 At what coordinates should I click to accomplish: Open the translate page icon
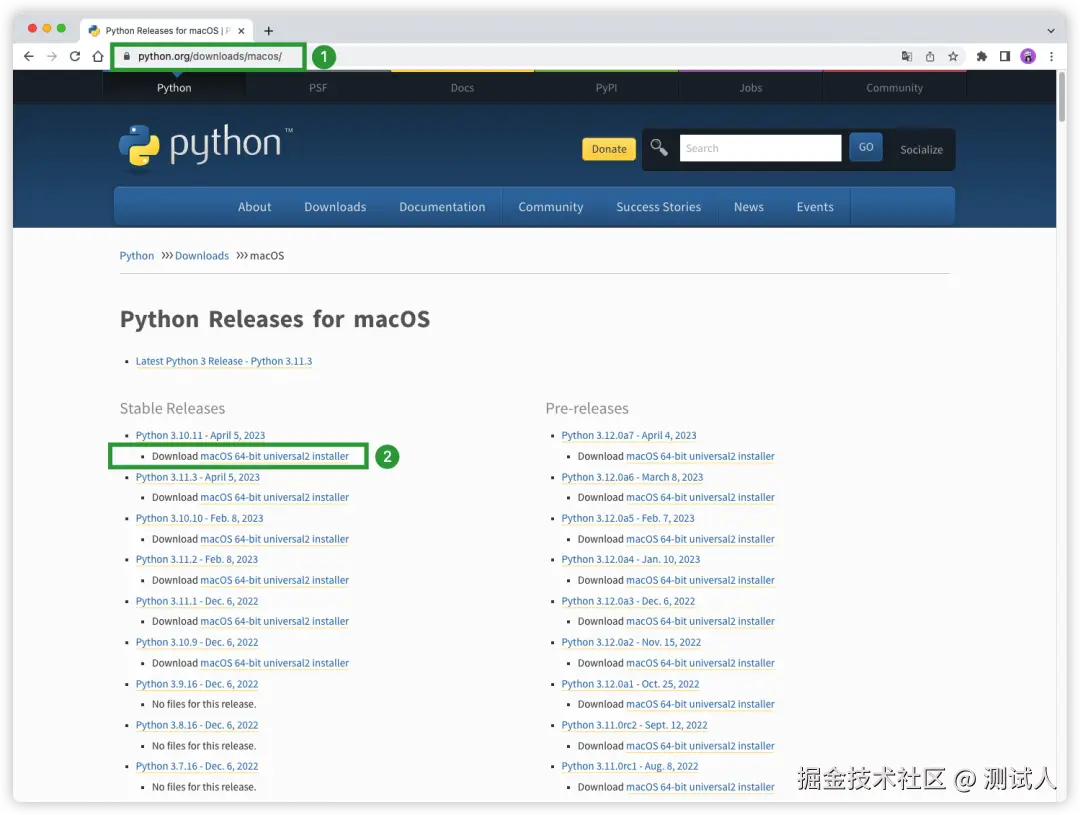[x=906, y=56]
